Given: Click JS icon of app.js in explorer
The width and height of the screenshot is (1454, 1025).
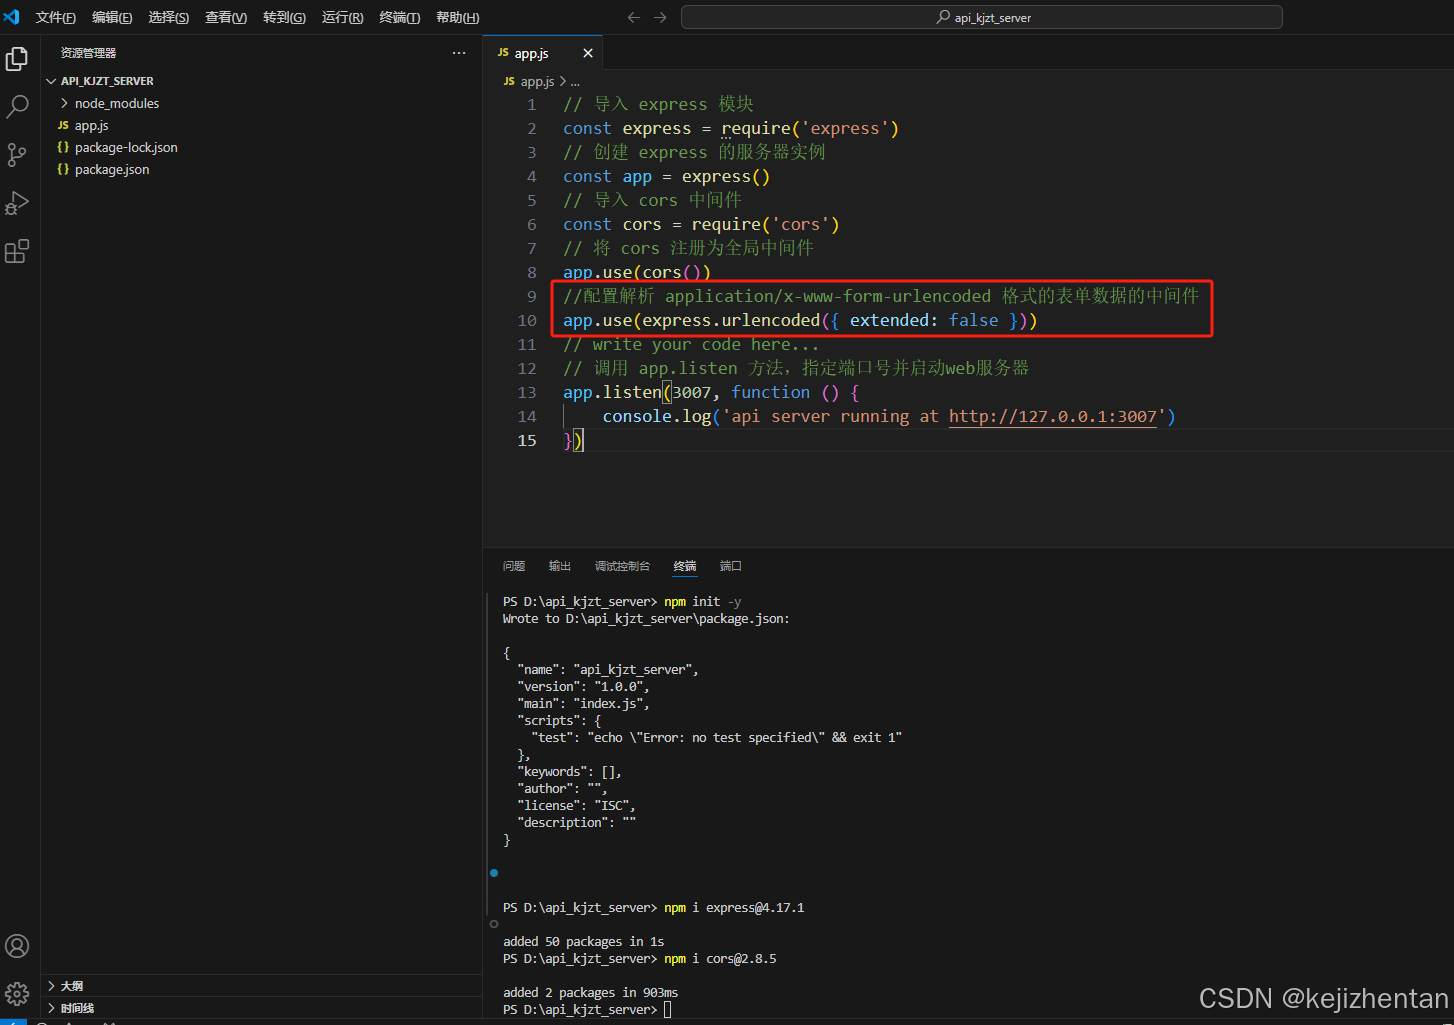Looking at the screenshot, I should [63, 125].
